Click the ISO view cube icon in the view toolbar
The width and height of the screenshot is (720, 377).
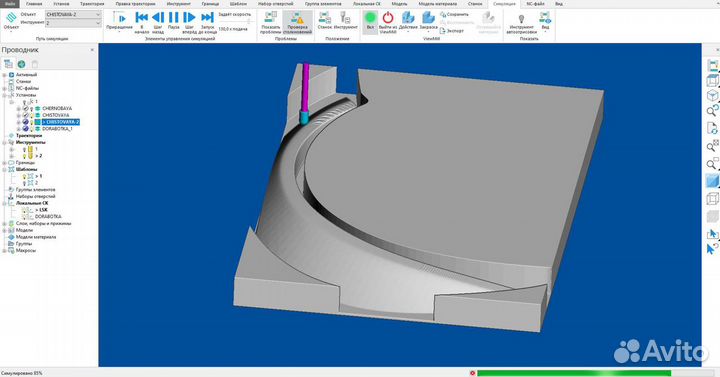click(712, 96)
